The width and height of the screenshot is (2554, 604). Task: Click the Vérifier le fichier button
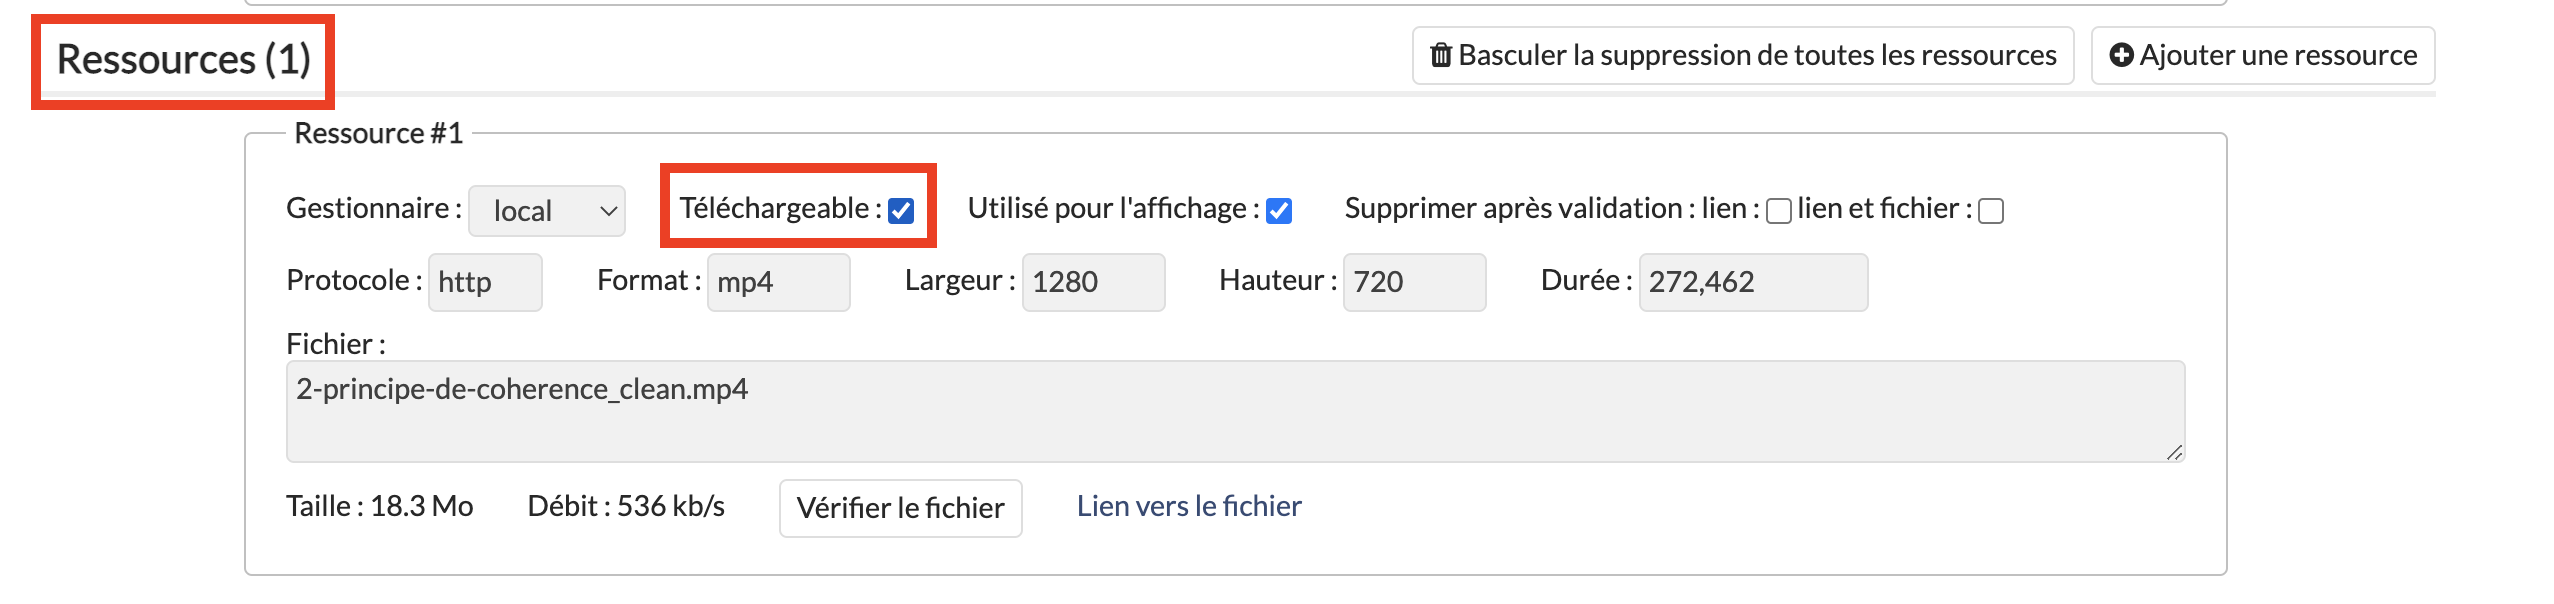900,508
